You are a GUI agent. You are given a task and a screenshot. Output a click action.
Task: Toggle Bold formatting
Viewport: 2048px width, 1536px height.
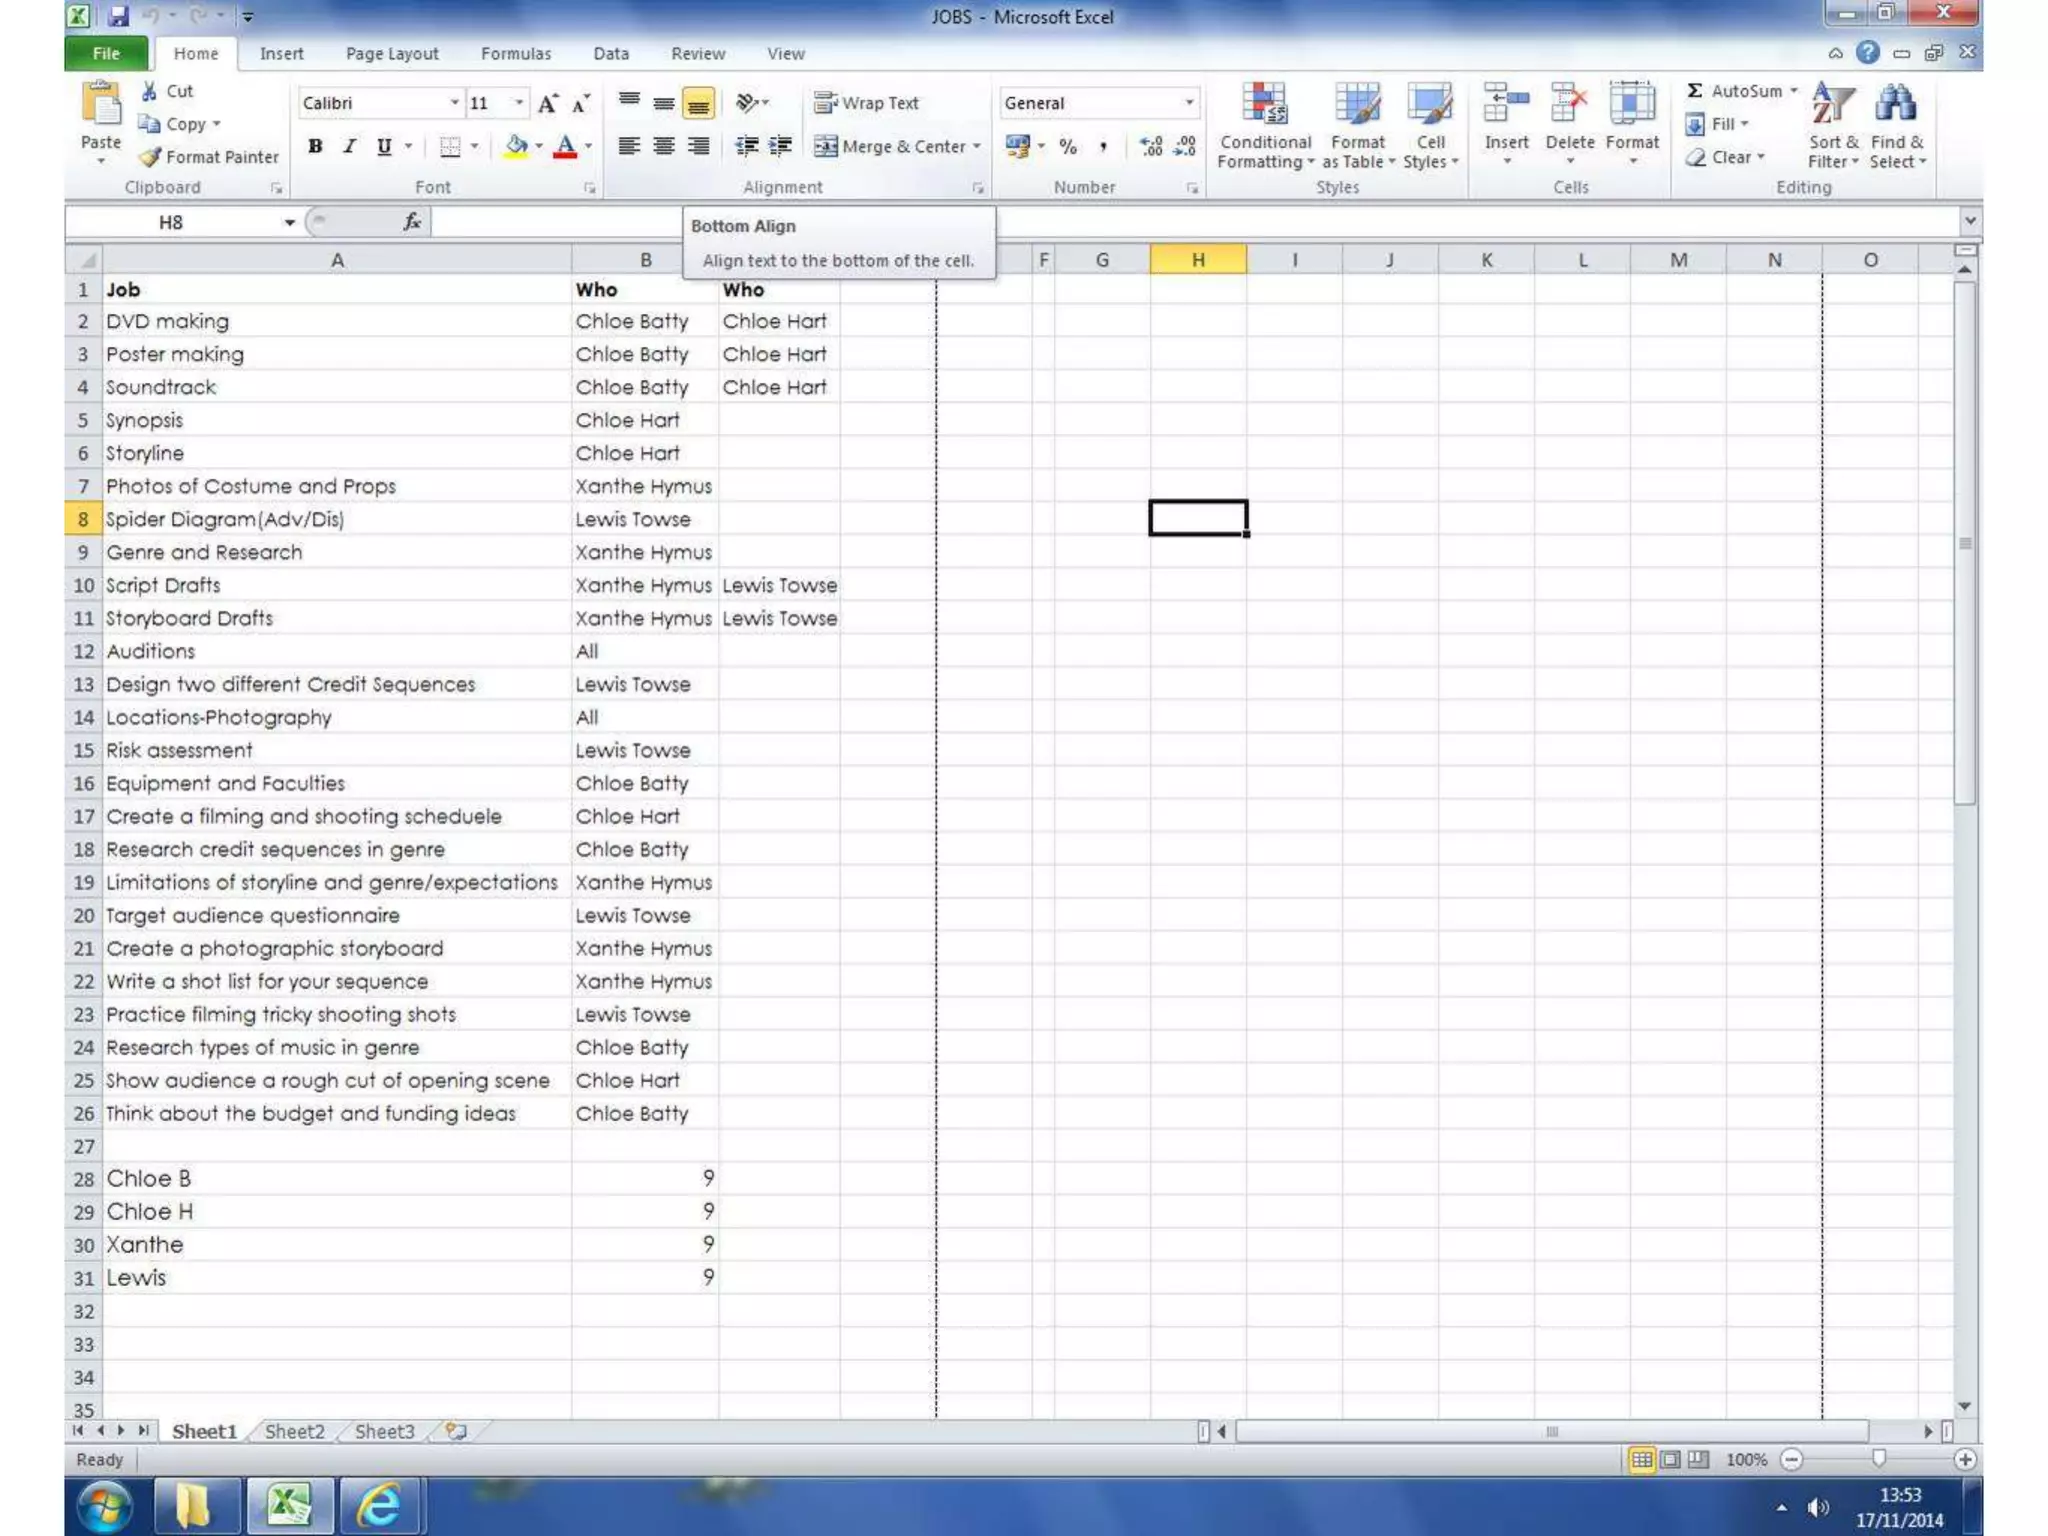[315, 147]
